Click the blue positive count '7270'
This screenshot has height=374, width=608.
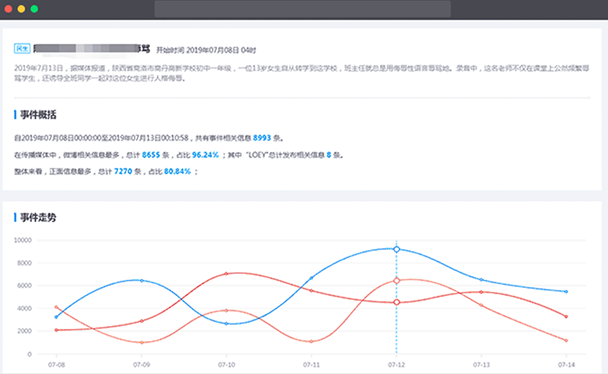(123, 171)
